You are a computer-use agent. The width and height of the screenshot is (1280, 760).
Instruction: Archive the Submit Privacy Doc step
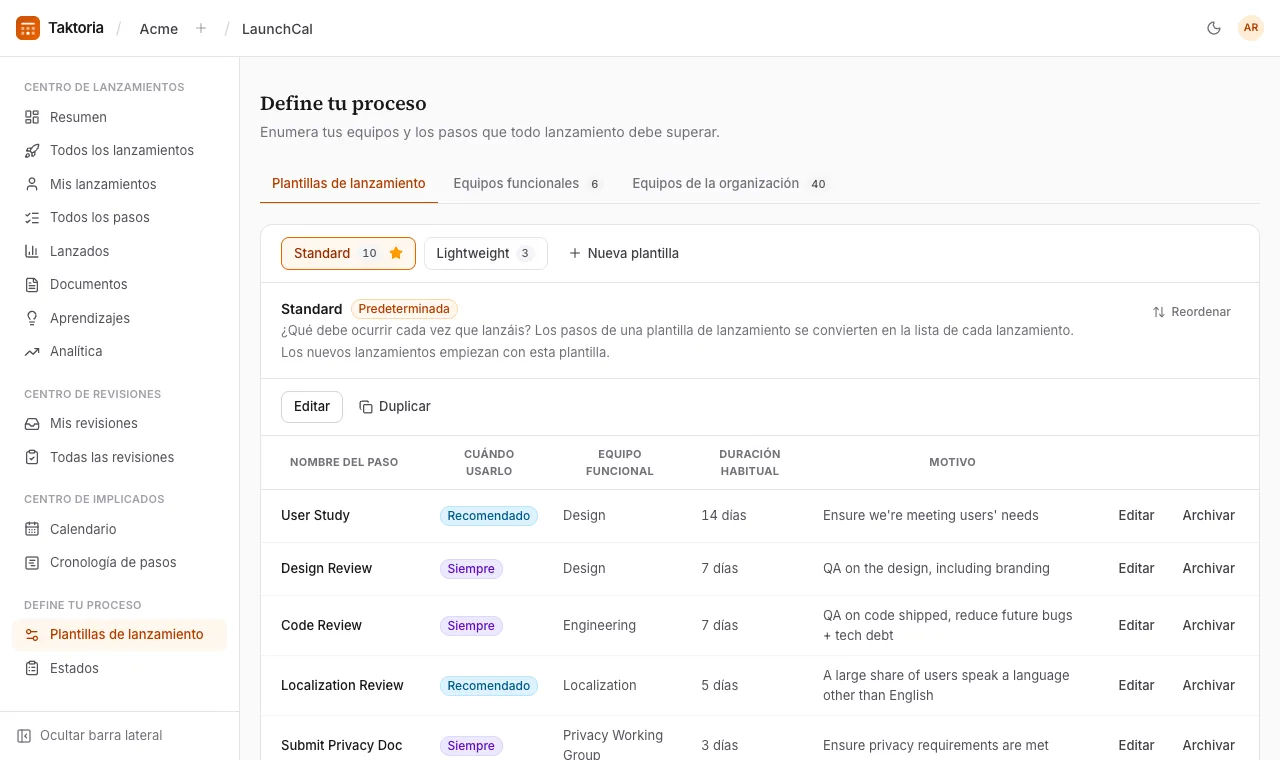1208,745
